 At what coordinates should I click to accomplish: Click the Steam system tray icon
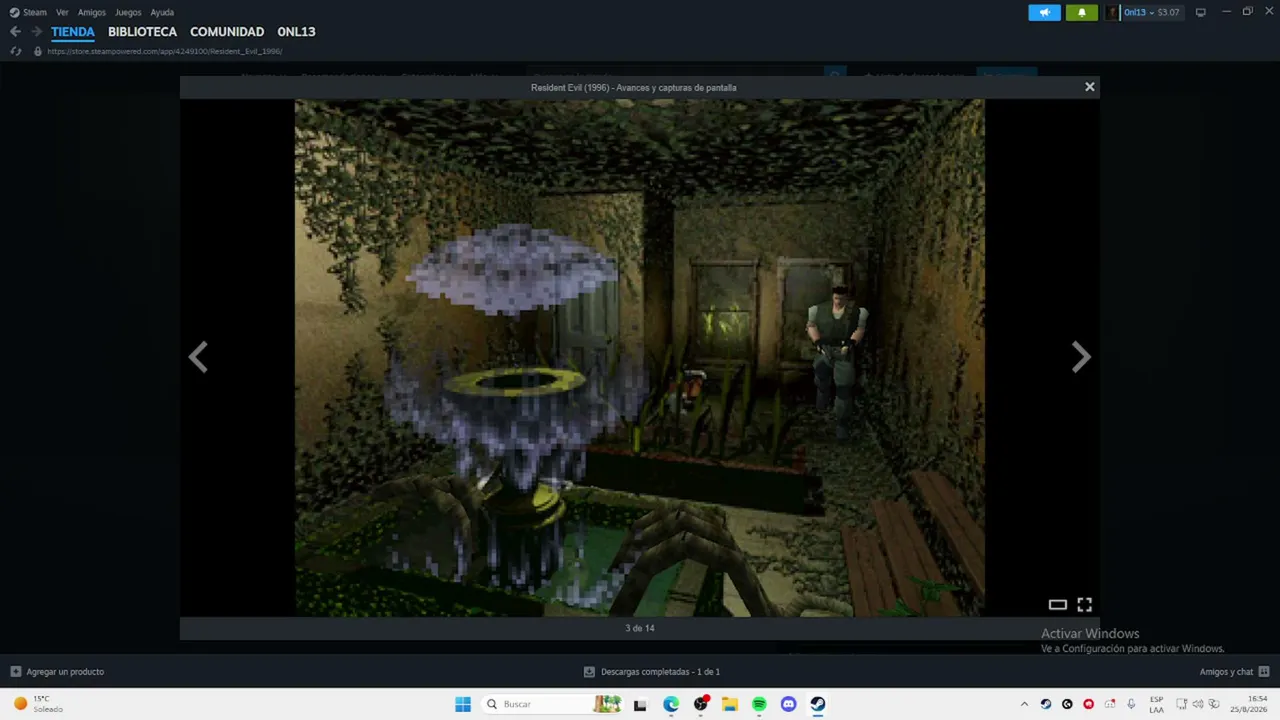click(1046, 704)
